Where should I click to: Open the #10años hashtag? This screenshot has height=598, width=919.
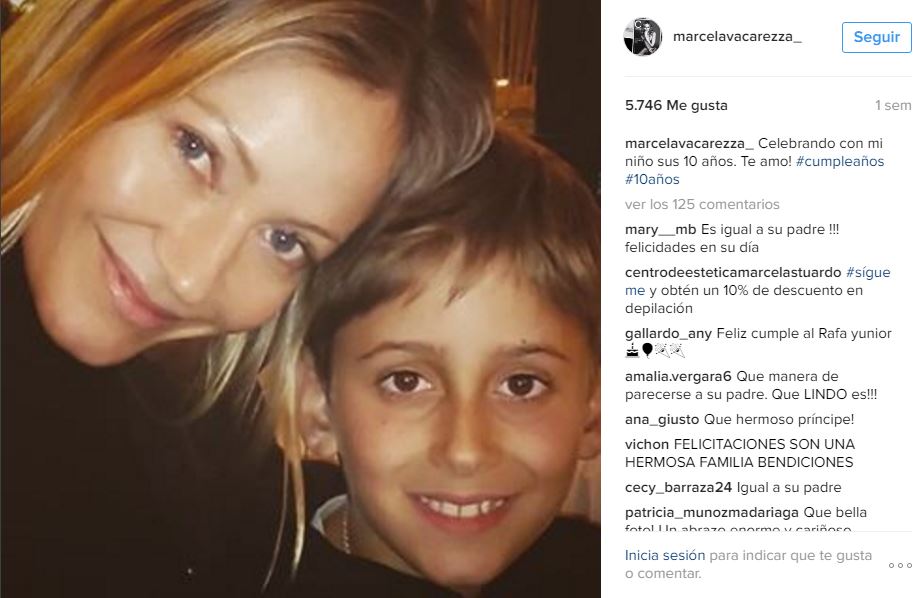(x=652, y=179)
